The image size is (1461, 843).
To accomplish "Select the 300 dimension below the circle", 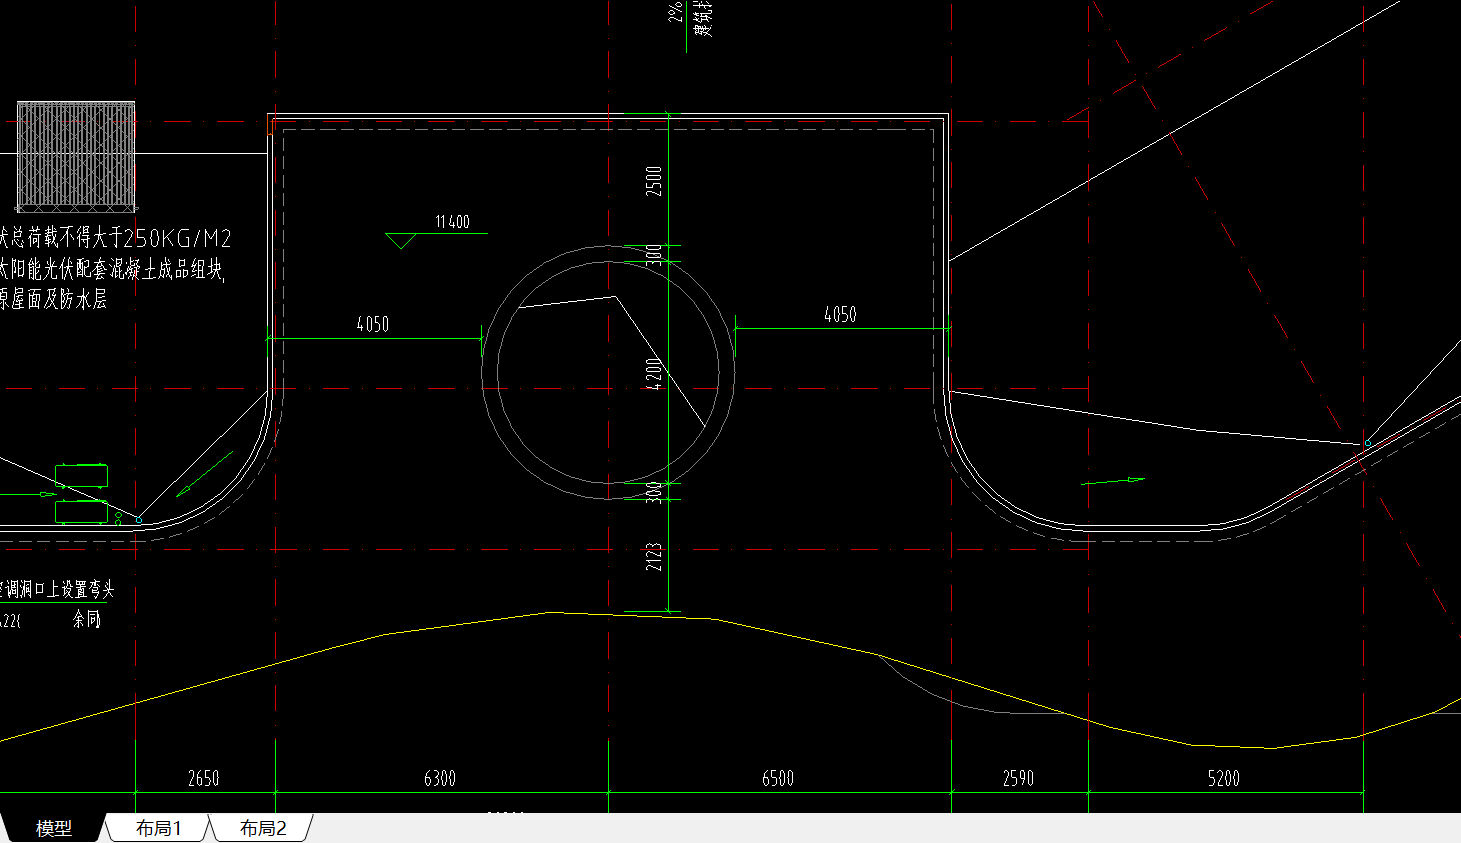I will point(654,492).
